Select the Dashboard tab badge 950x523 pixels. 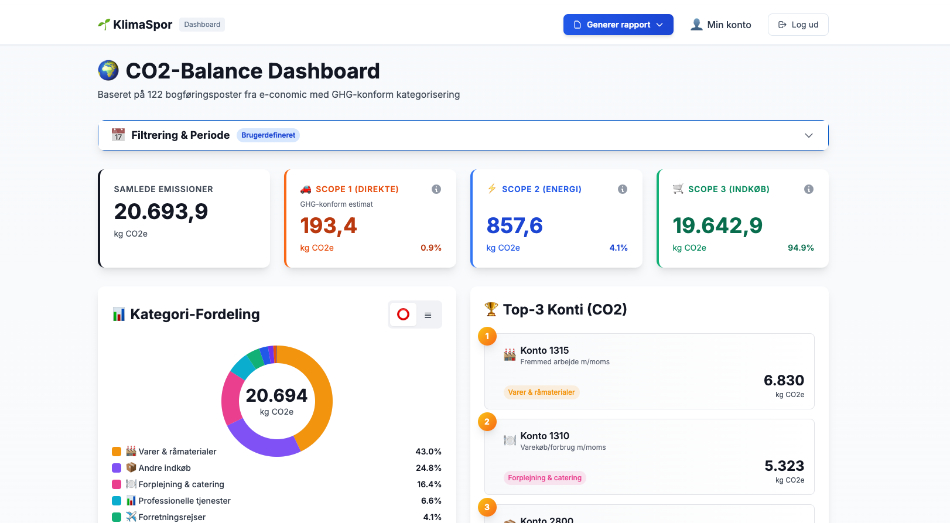click(202, 24)
